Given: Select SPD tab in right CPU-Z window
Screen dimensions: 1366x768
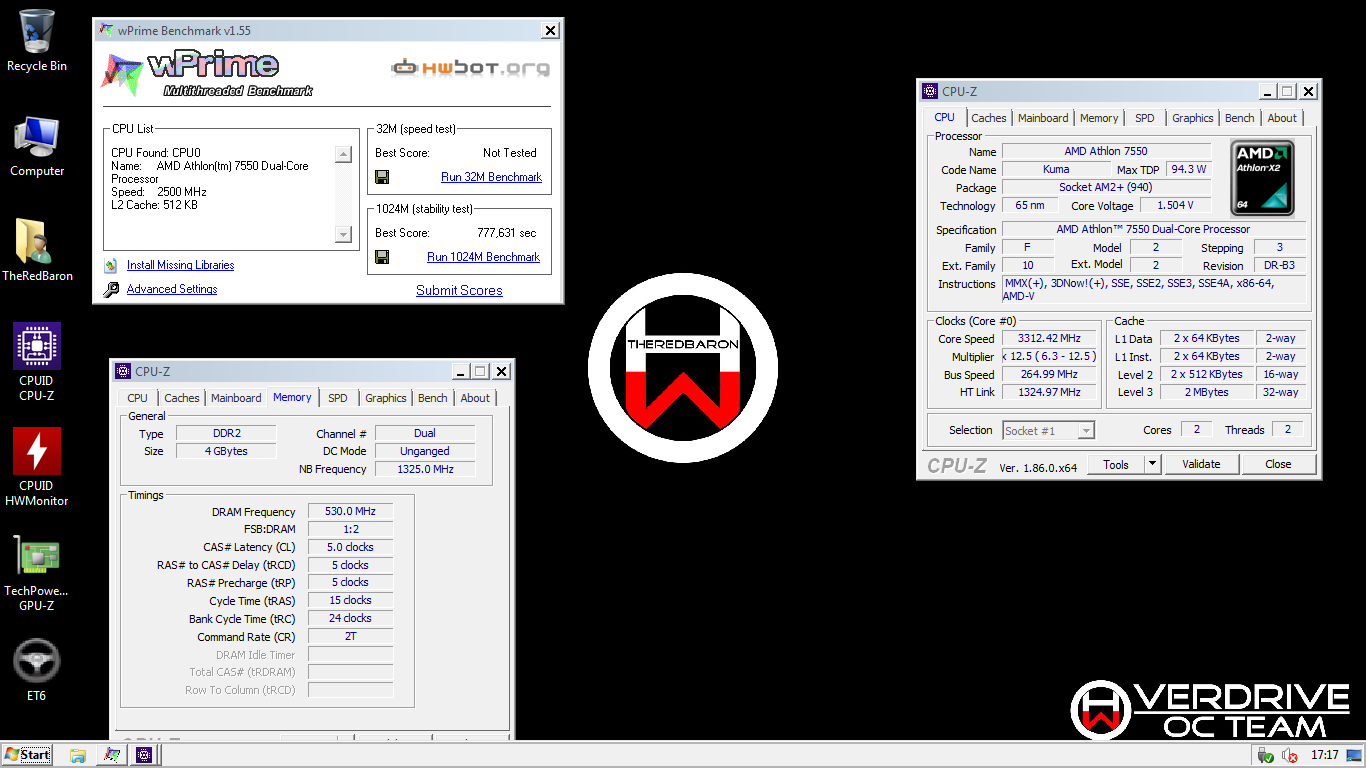Looking at the screenshot, I should click(x=1145, y=118).
